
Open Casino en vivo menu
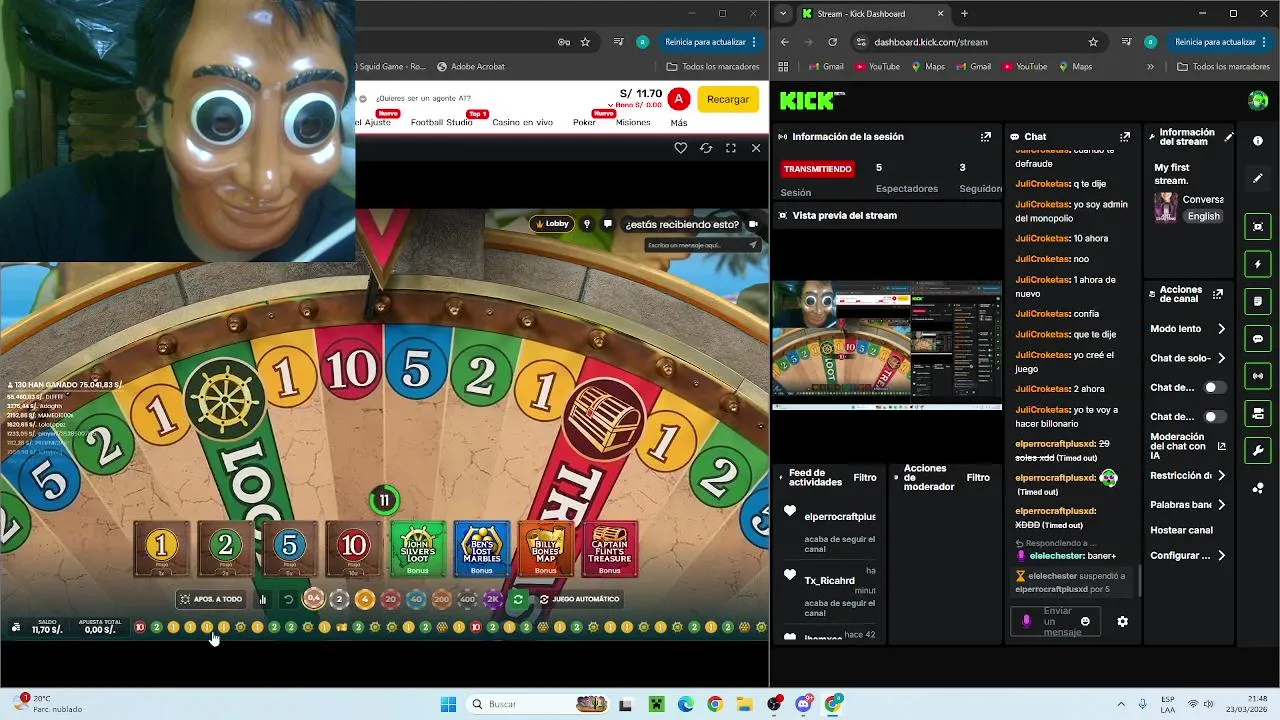(x=522, y=122)
